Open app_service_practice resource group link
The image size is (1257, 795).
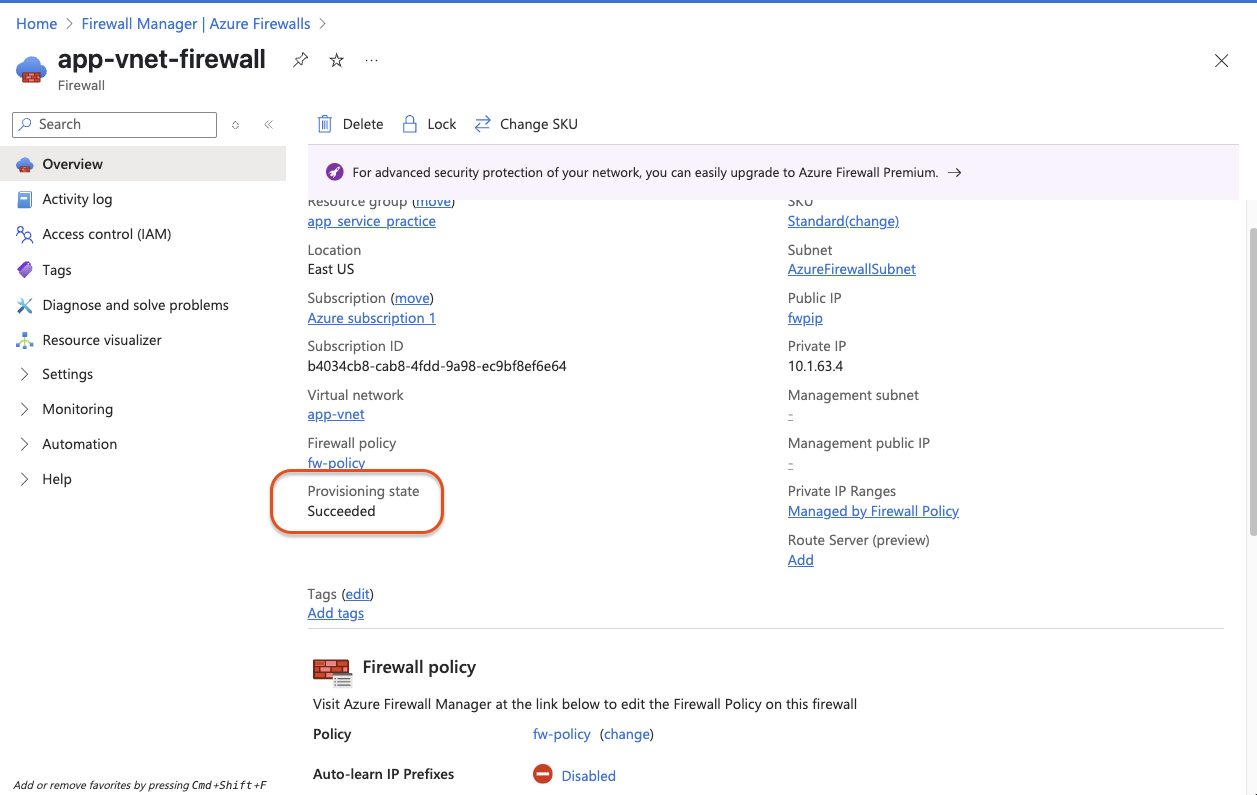(372, 221)
